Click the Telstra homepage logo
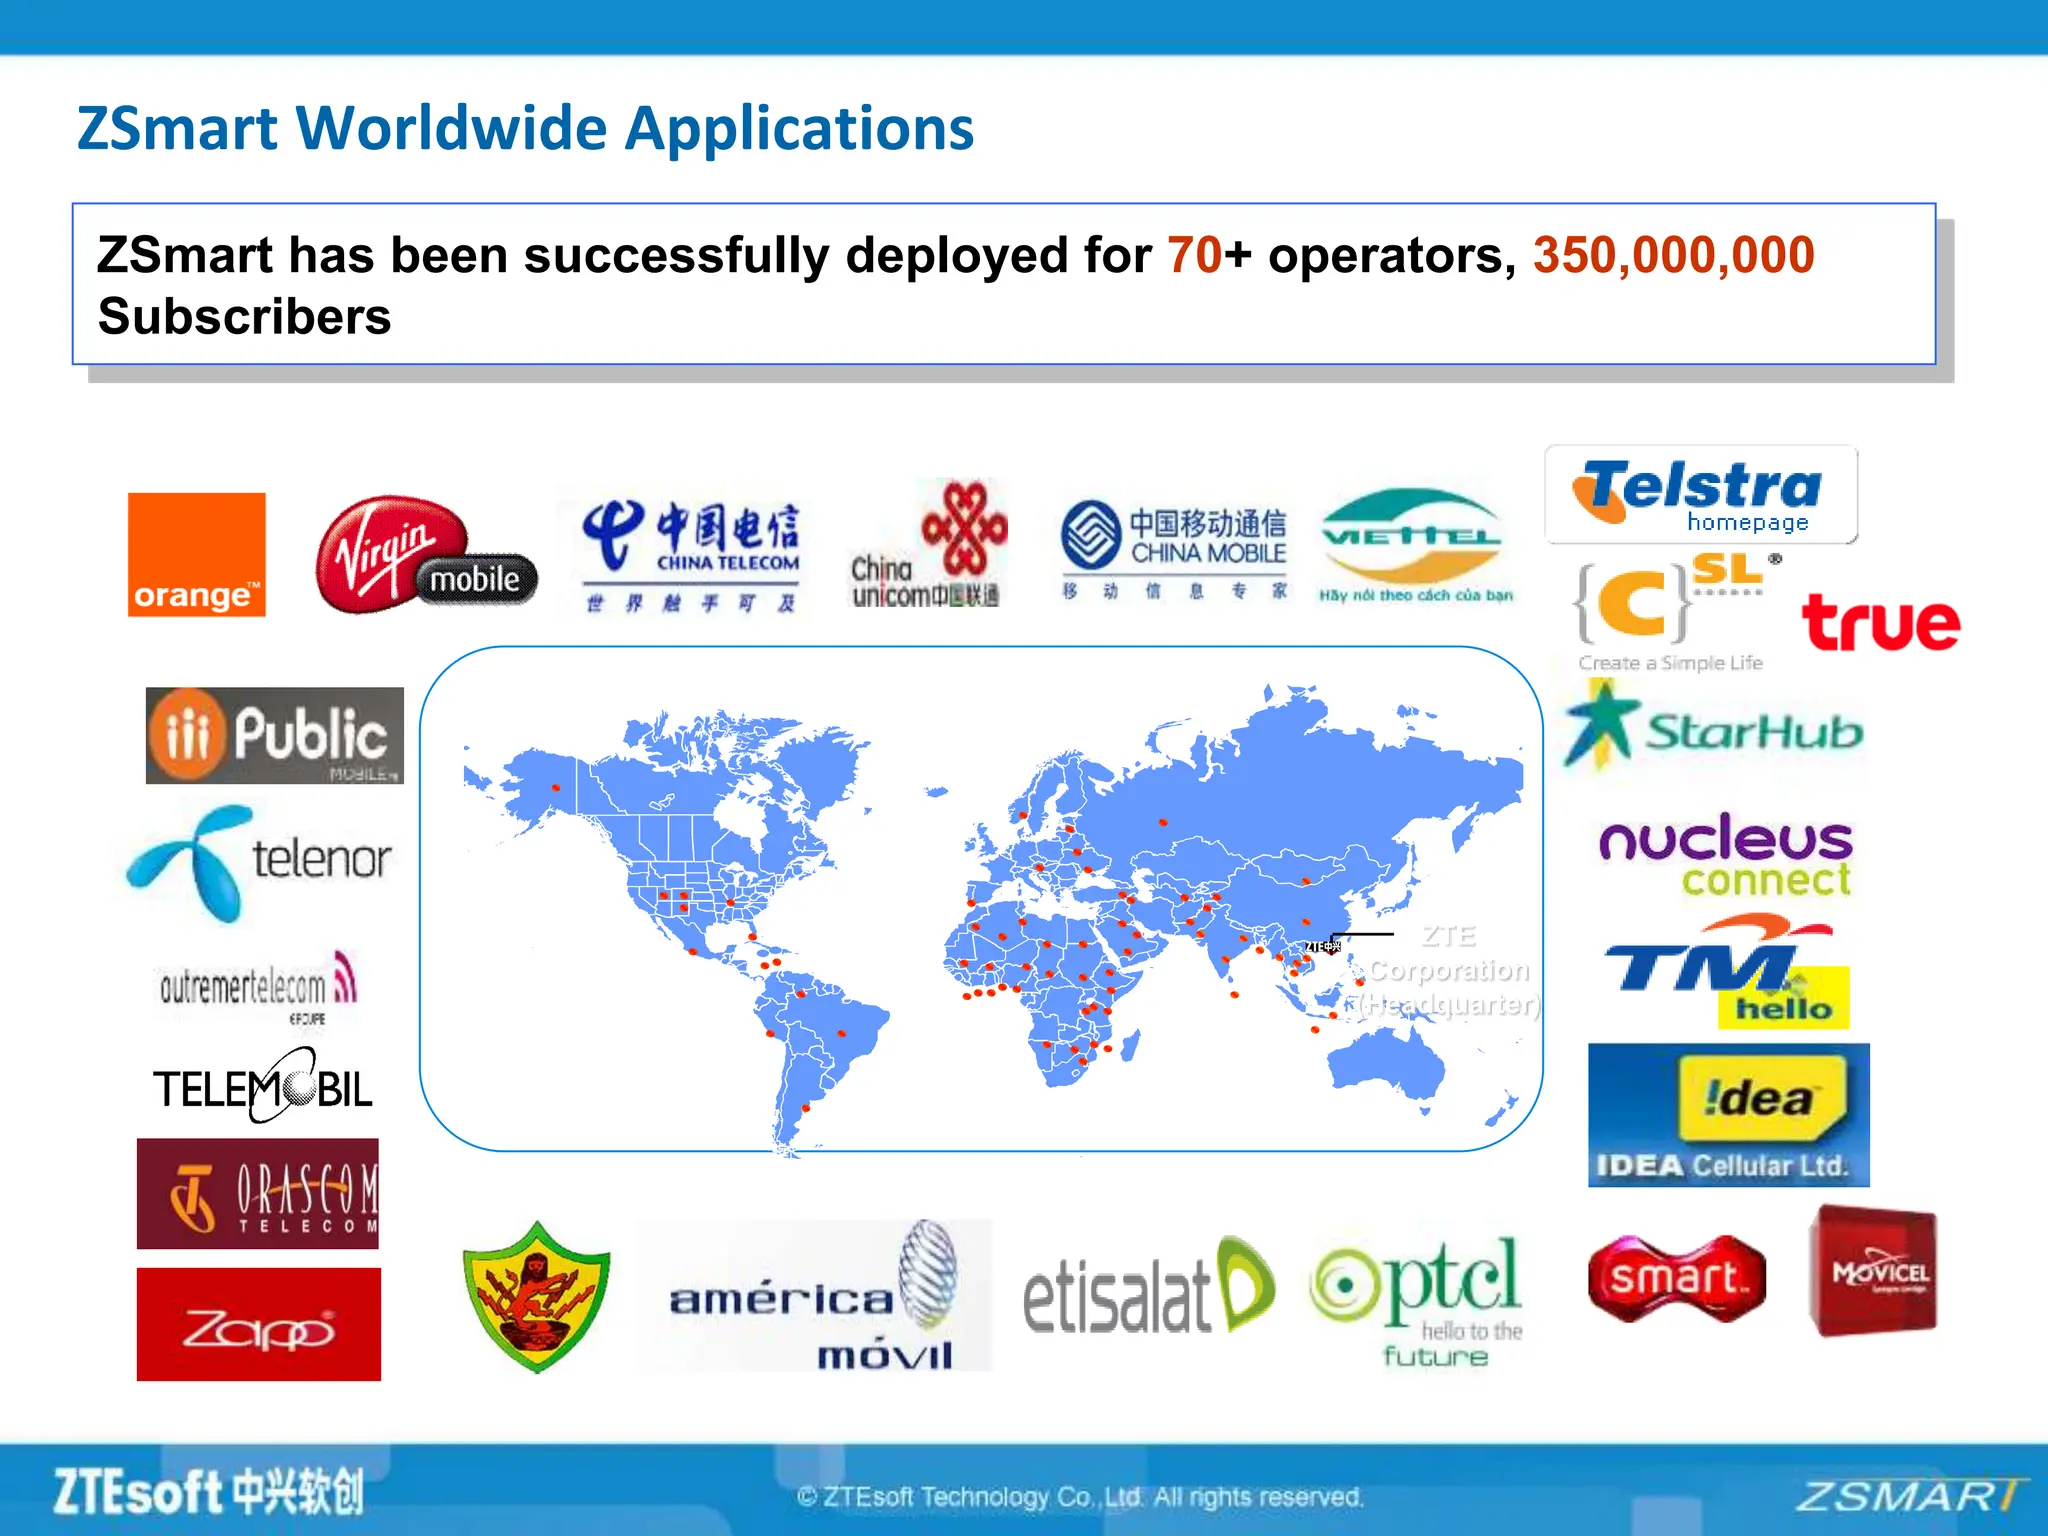Viewport: 2048px width, 1536px height. 1701,495
